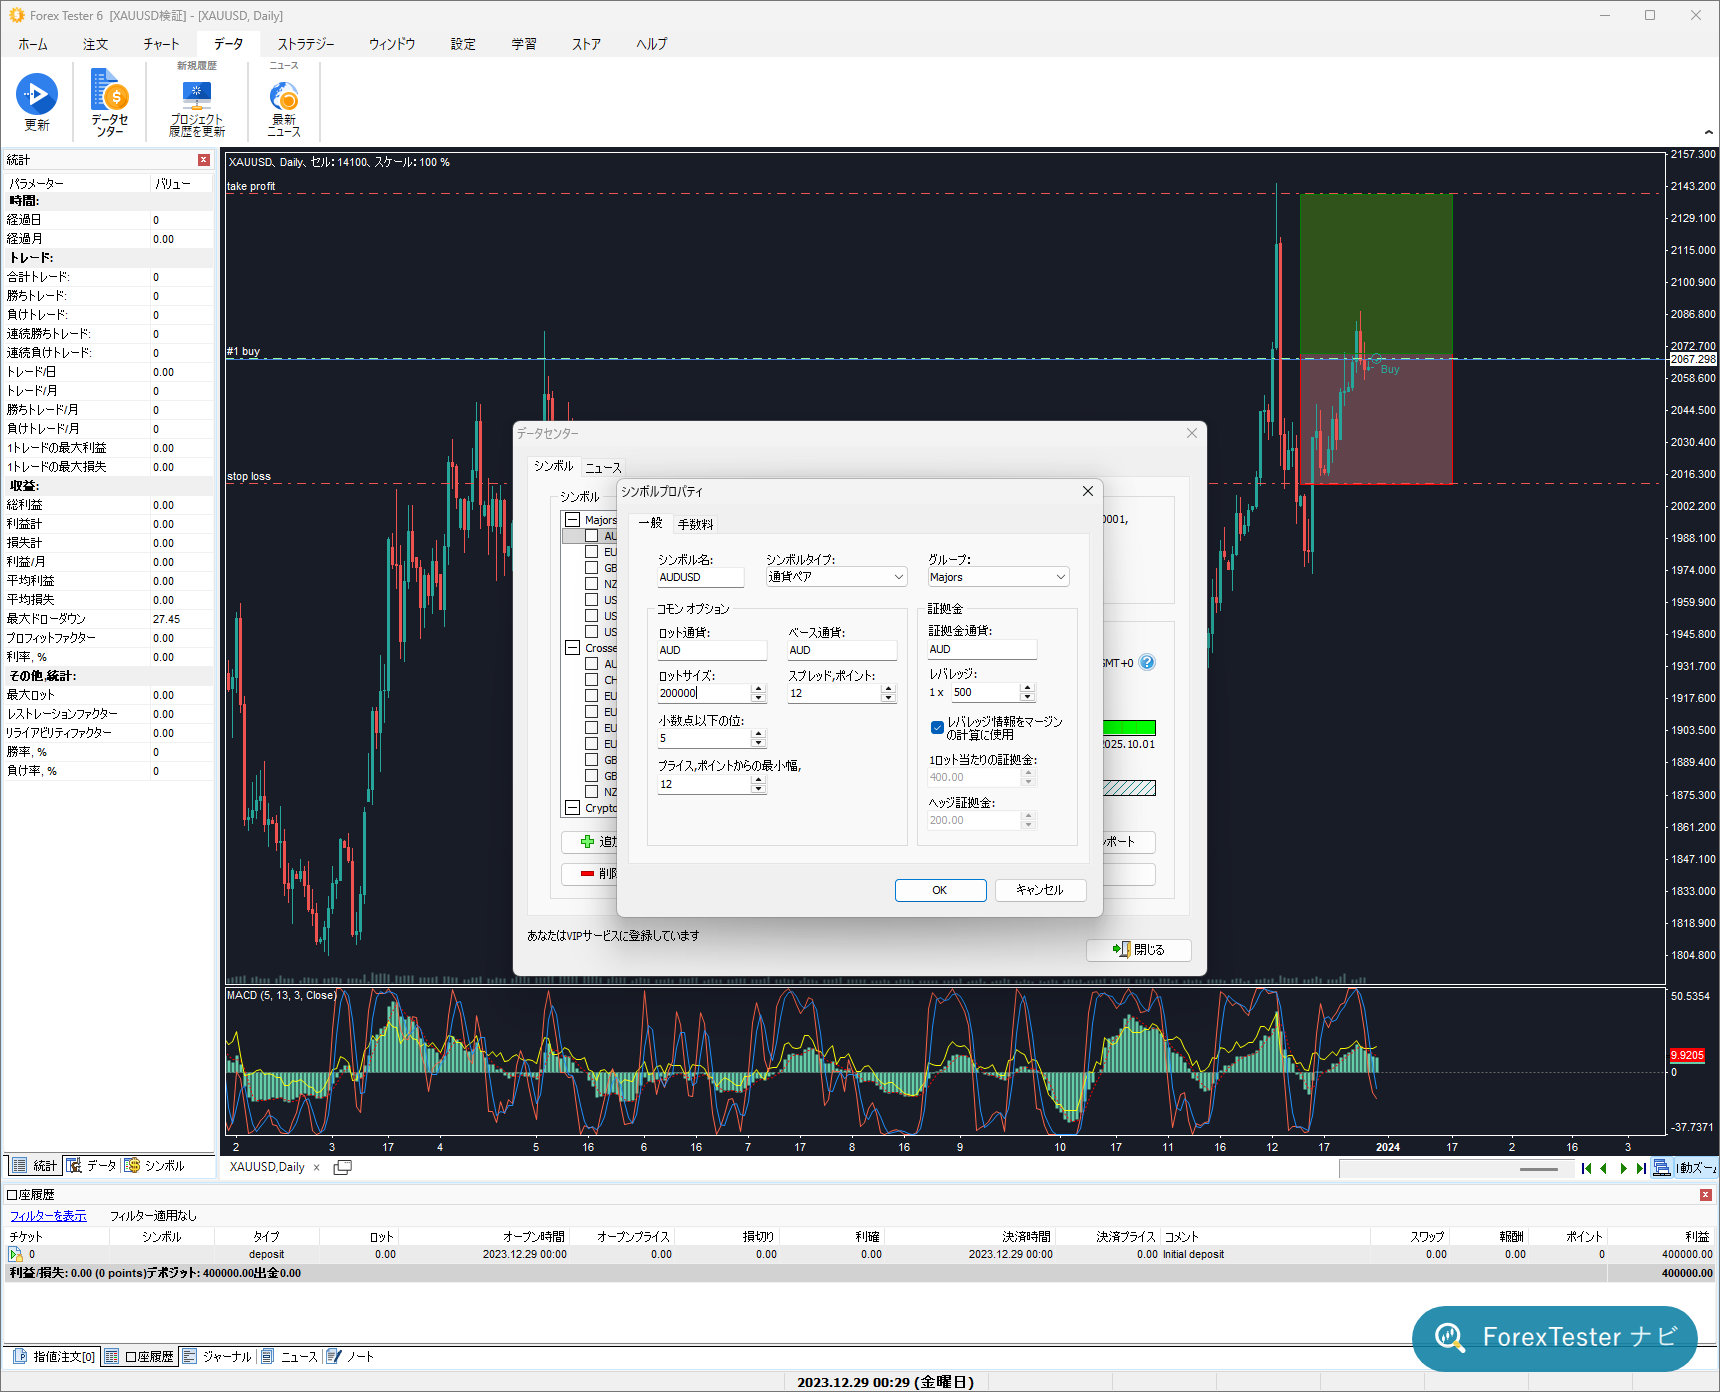Click the 更新 update icon in ribbon
Viewport: 1720px width, 1392px height.
pos(37,94)
